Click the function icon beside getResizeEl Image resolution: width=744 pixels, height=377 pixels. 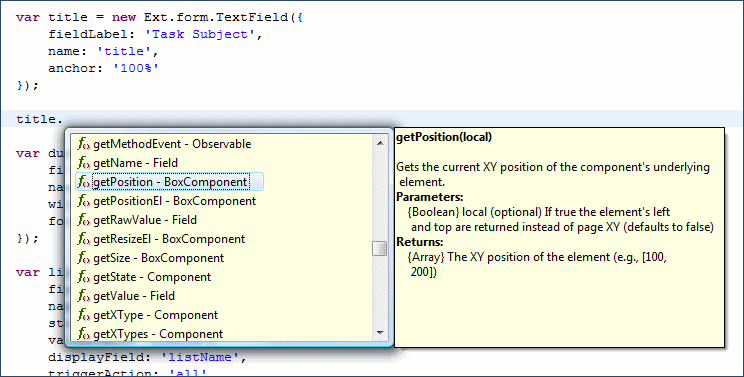coord(84,239)
